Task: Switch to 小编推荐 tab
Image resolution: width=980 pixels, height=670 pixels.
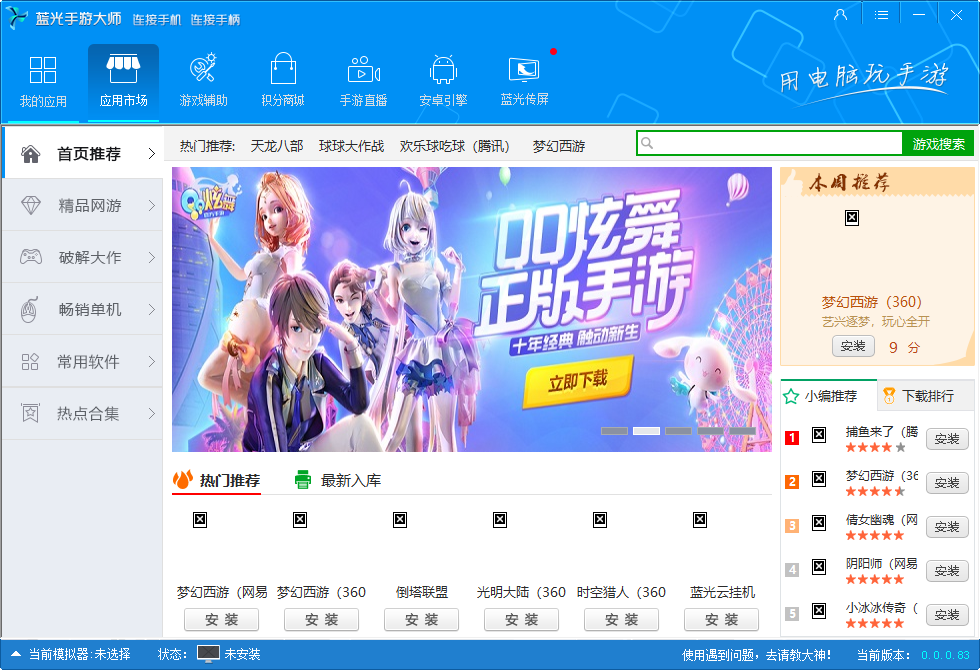Action: [x=829, y=396]
